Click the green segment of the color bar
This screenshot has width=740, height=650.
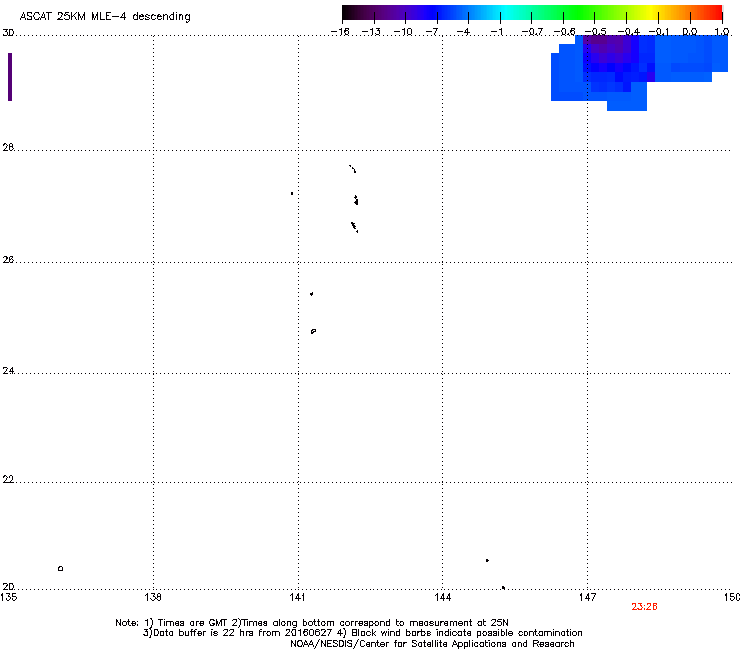pyautogui.click(x=580, y=13)
